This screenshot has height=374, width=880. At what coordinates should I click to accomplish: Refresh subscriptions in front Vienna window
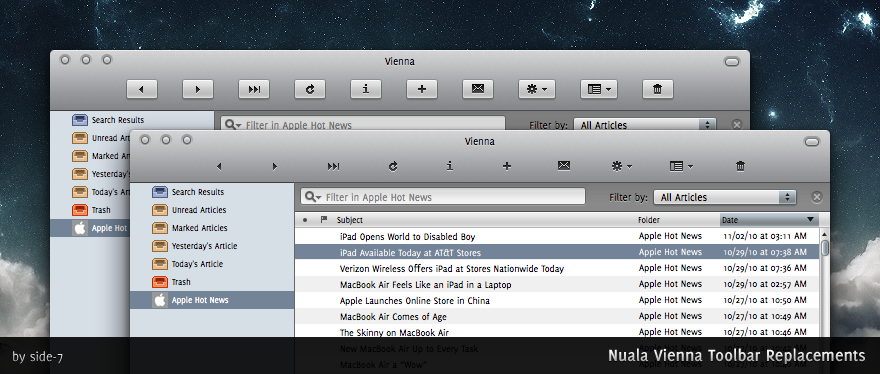[393, 166]
